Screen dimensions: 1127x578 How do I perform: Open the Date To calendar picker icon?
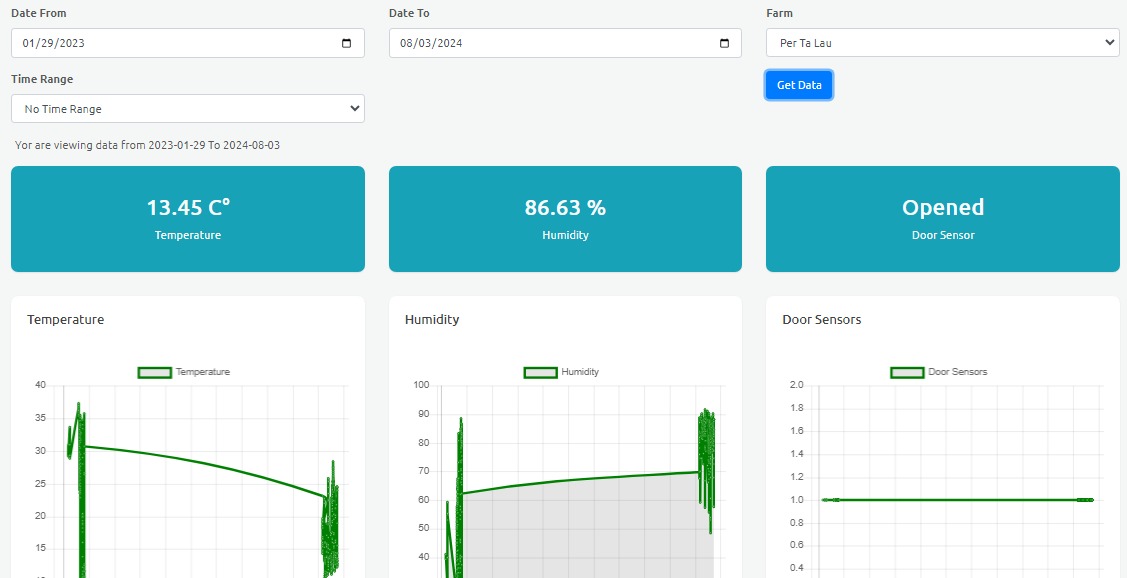724,43
